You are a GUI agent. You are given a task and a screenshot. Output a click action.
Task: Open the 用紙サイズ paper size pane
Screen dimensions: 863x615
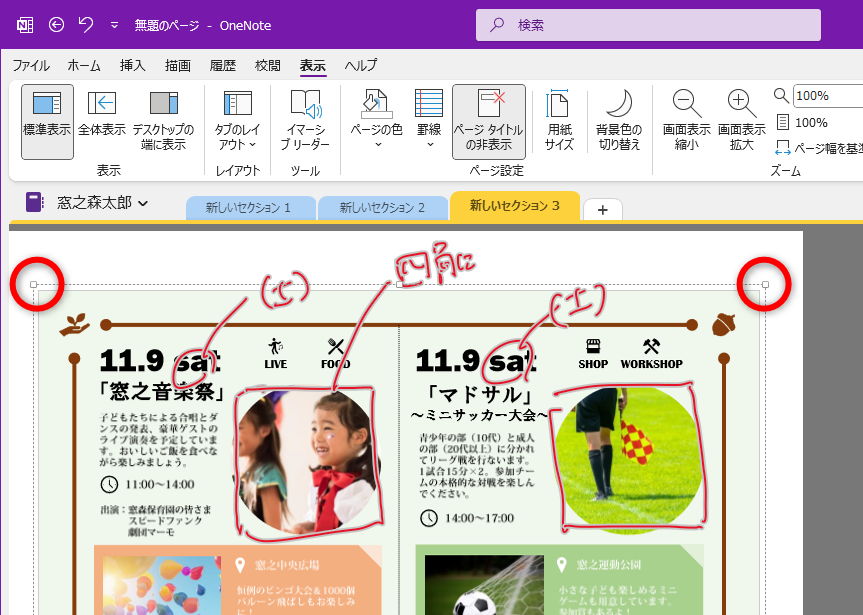(x=558, y=115)
